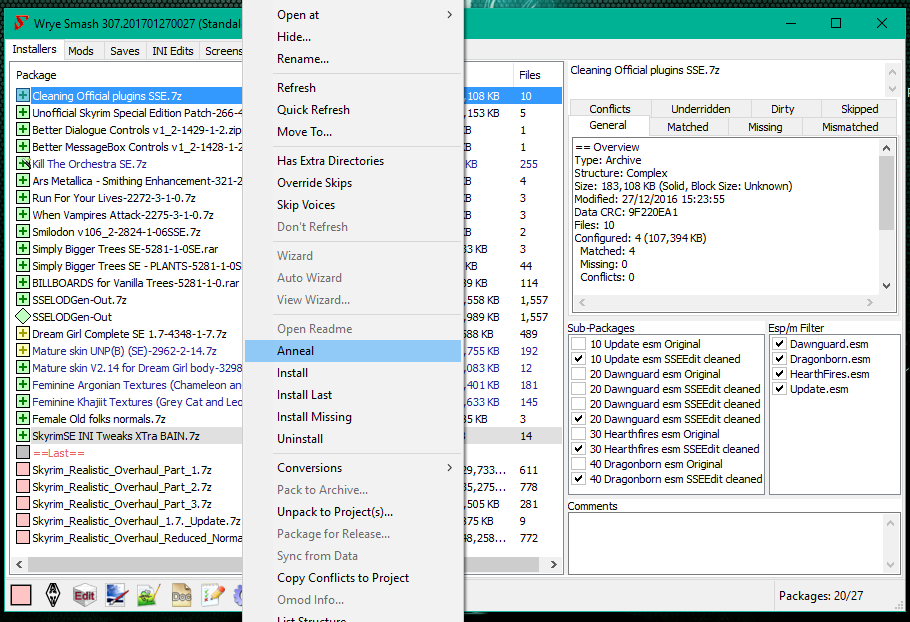This screenshot has width=910, height=622.
Task: Click the Doc Browser icon in bottom toolbar
Action: click(181, 595)
